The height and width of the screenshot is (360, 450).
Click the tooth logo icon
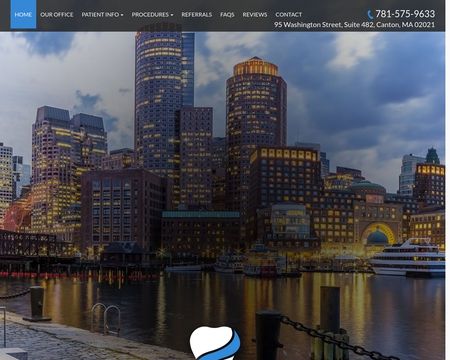[x=215, y=343]
